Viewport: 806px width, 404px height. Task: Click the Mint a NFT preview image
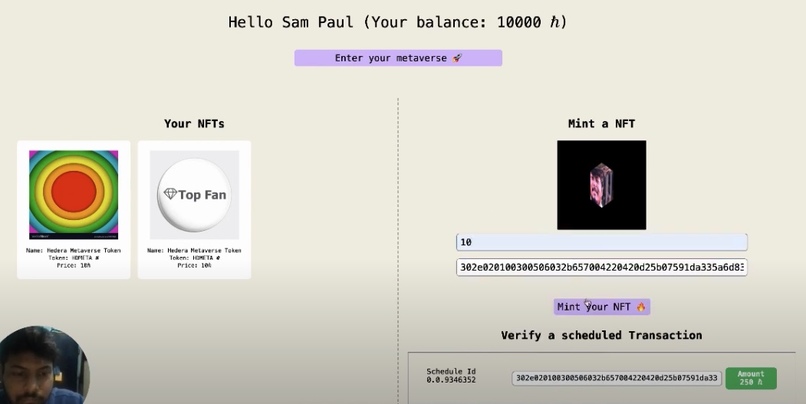[601, 185]
